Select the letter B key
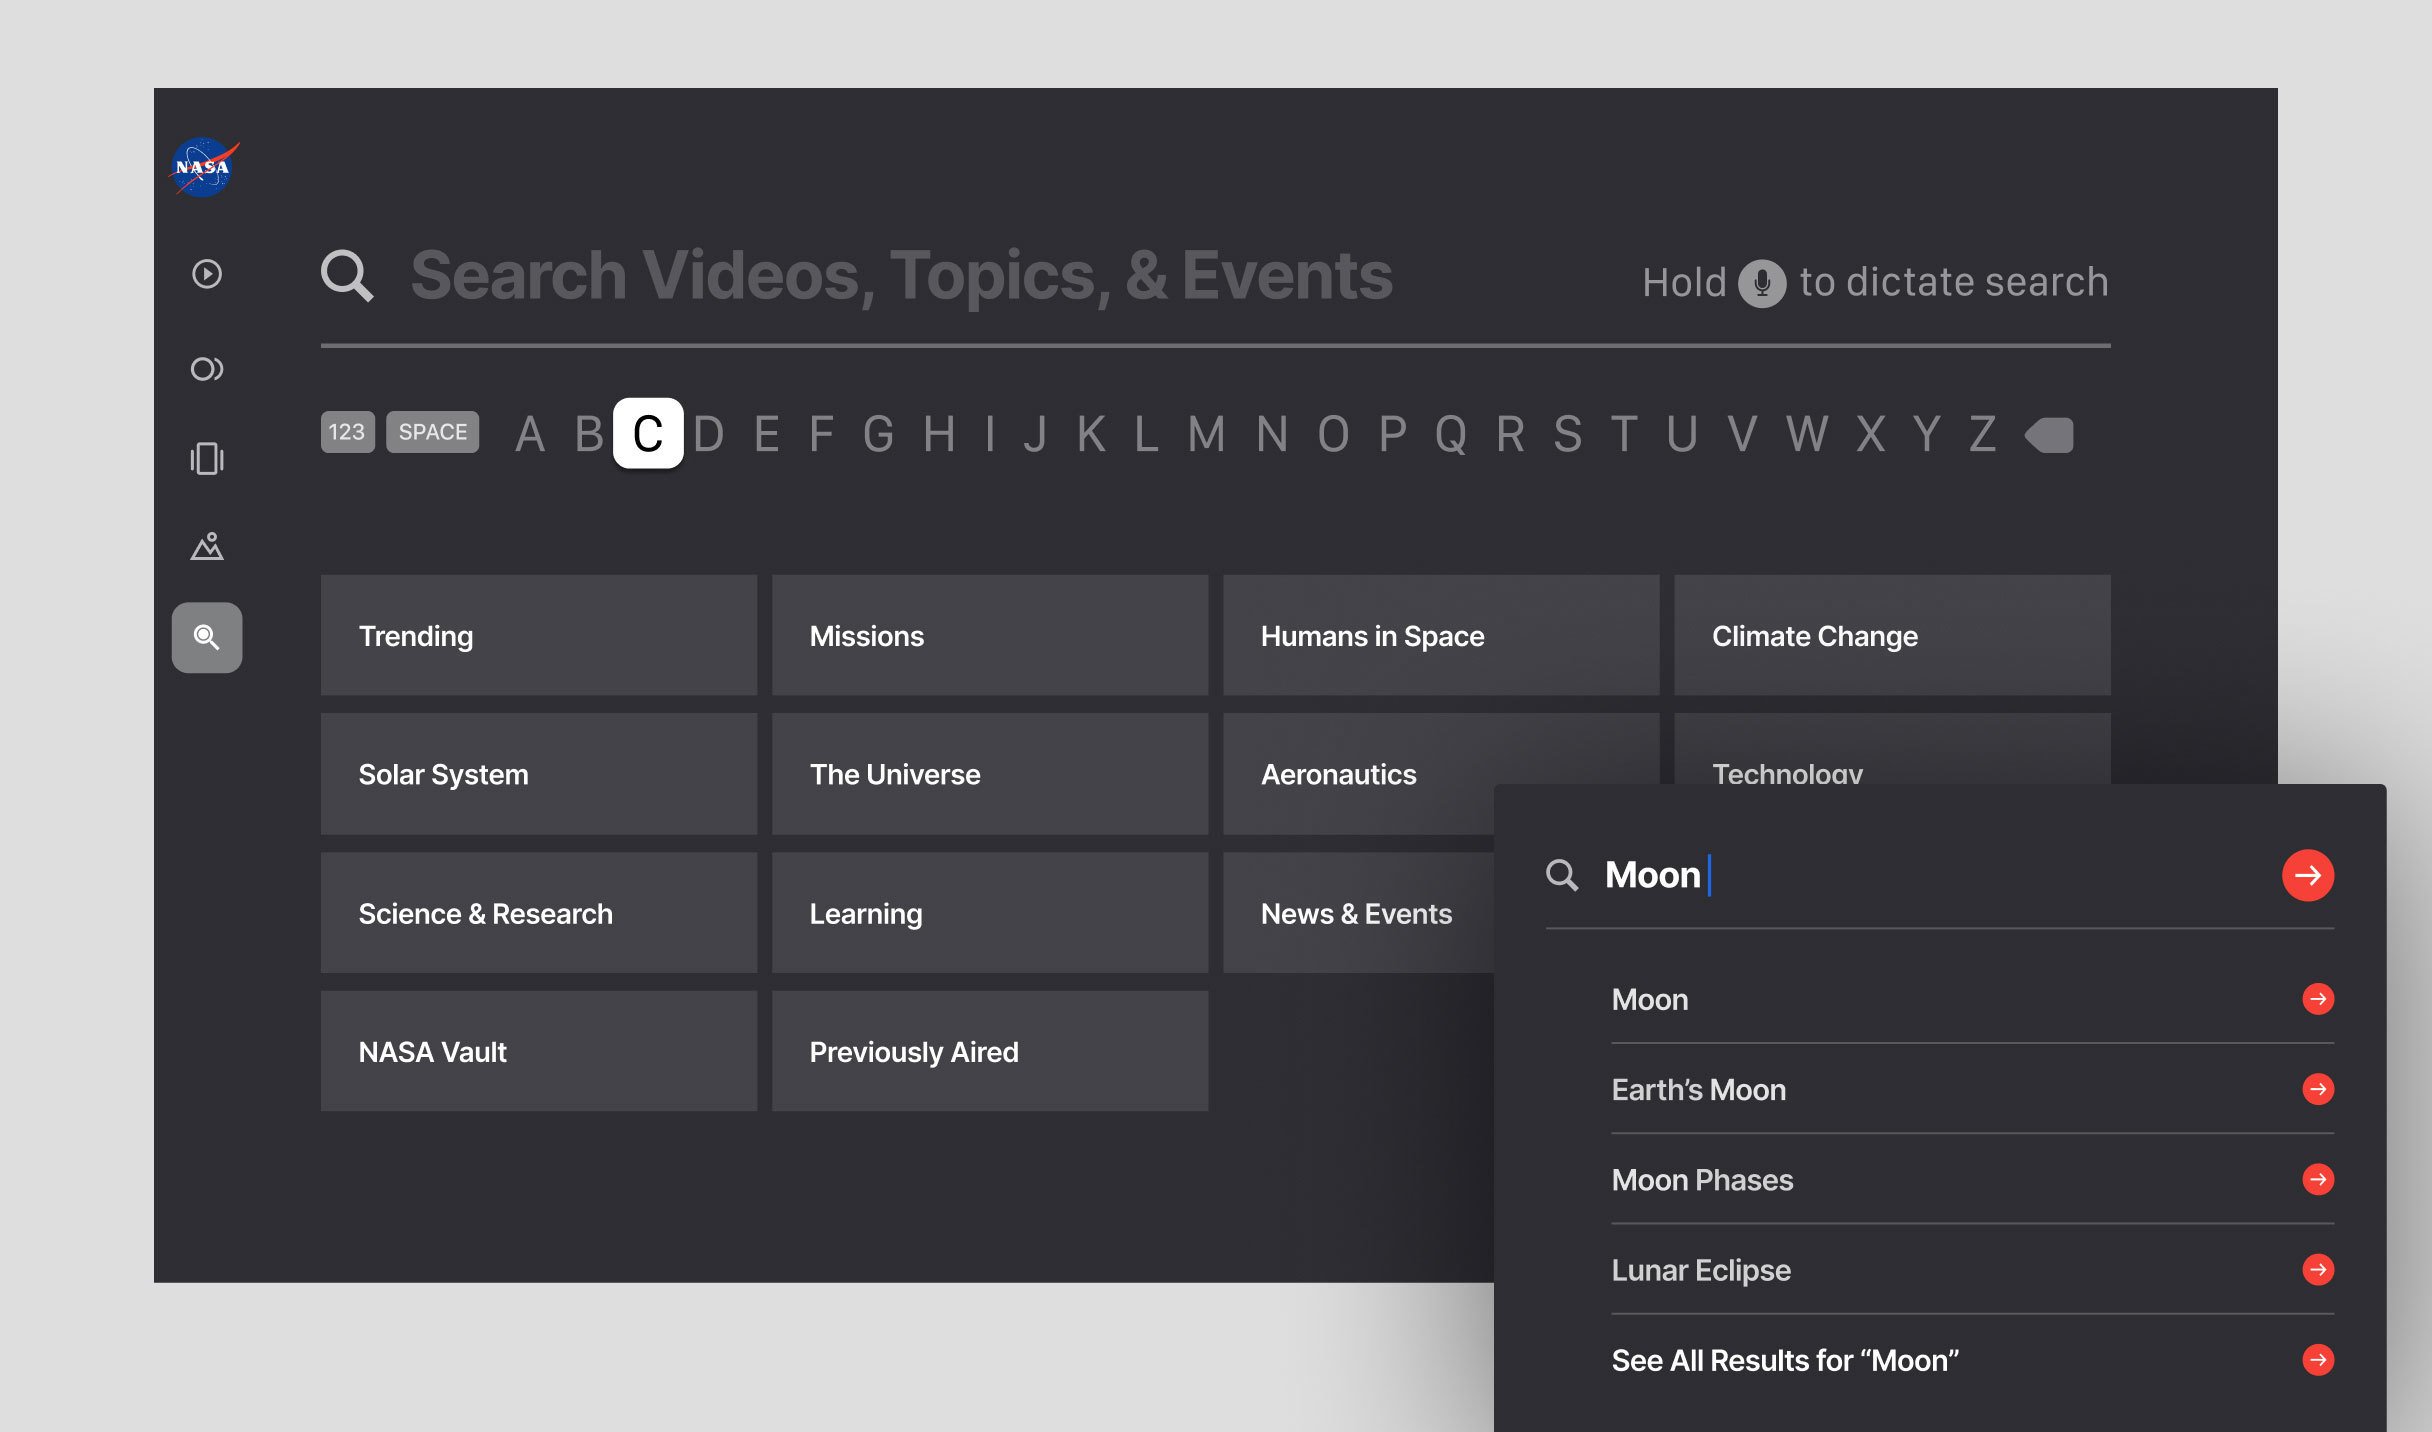The image size is (2432, 1432). click(x=589, y=434)
